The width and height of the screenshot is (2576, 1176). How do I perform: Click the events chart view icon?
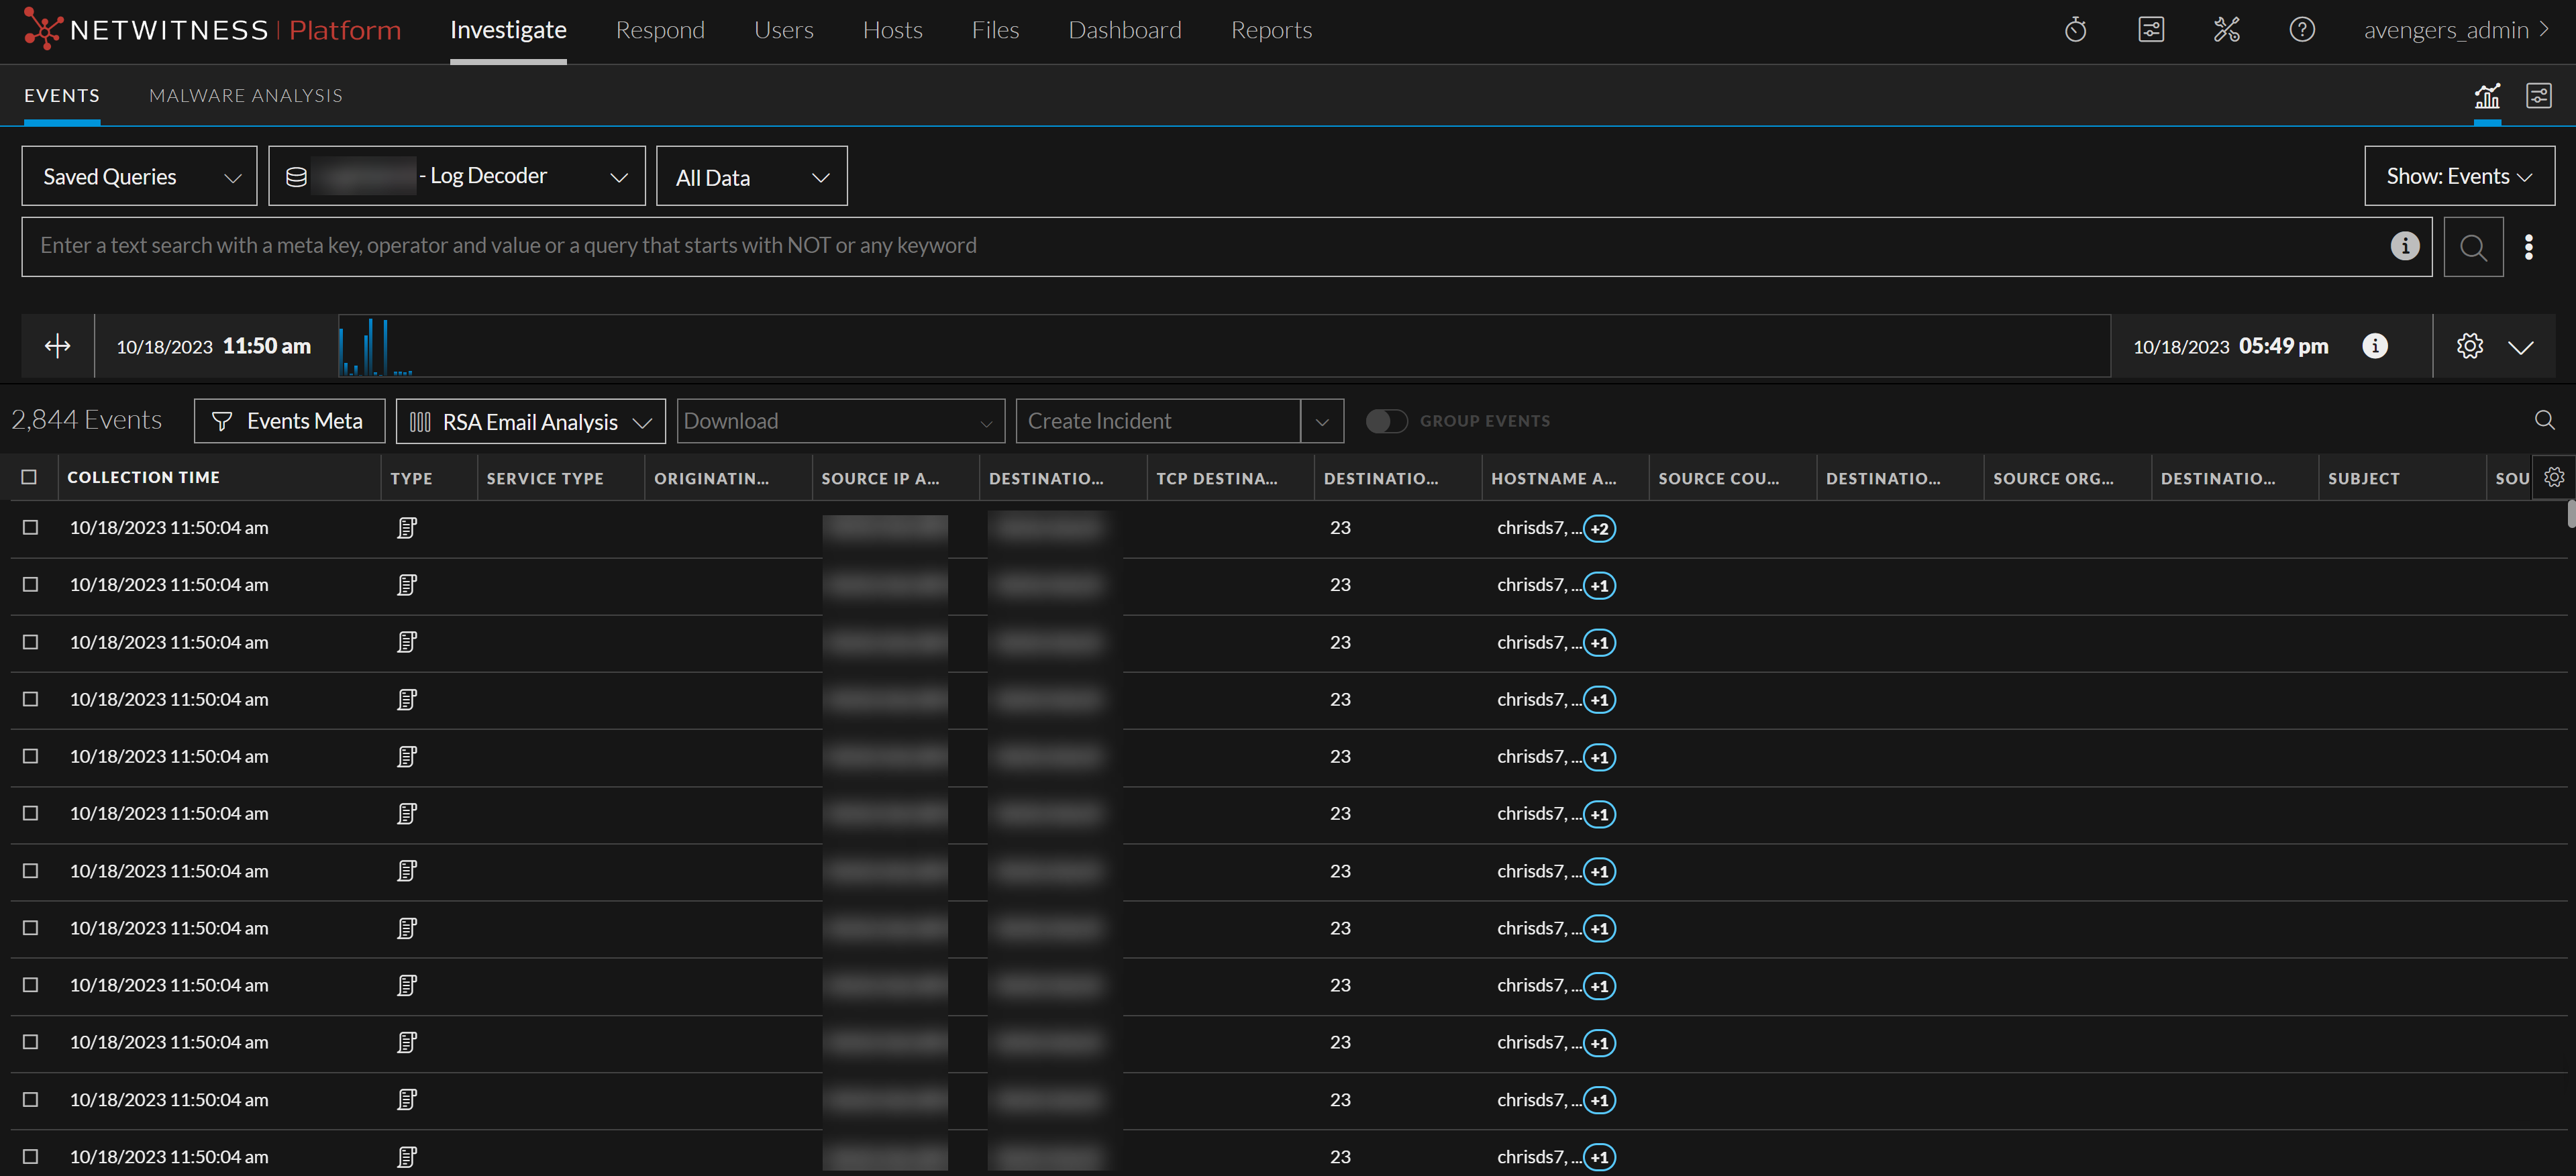(x=2486, y=96)
